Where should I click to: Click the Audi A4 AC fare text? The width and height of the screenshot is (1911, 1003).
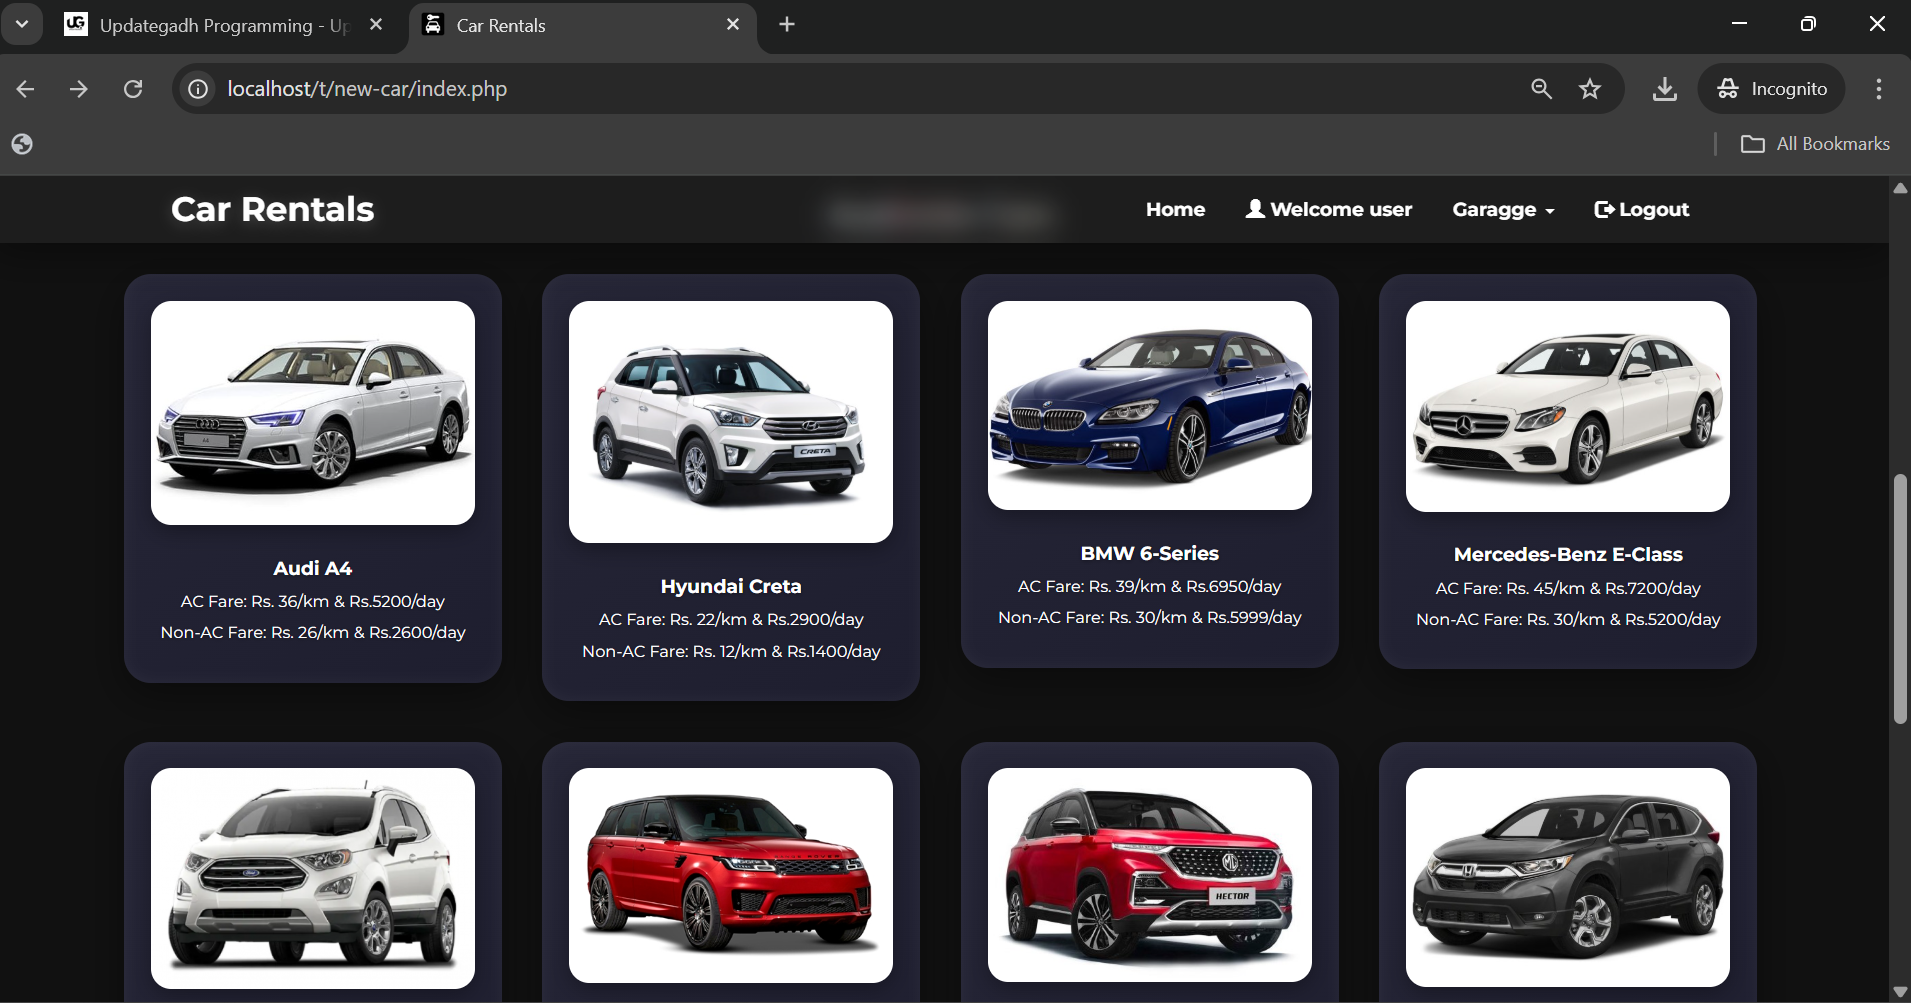[x=313, y=601]
